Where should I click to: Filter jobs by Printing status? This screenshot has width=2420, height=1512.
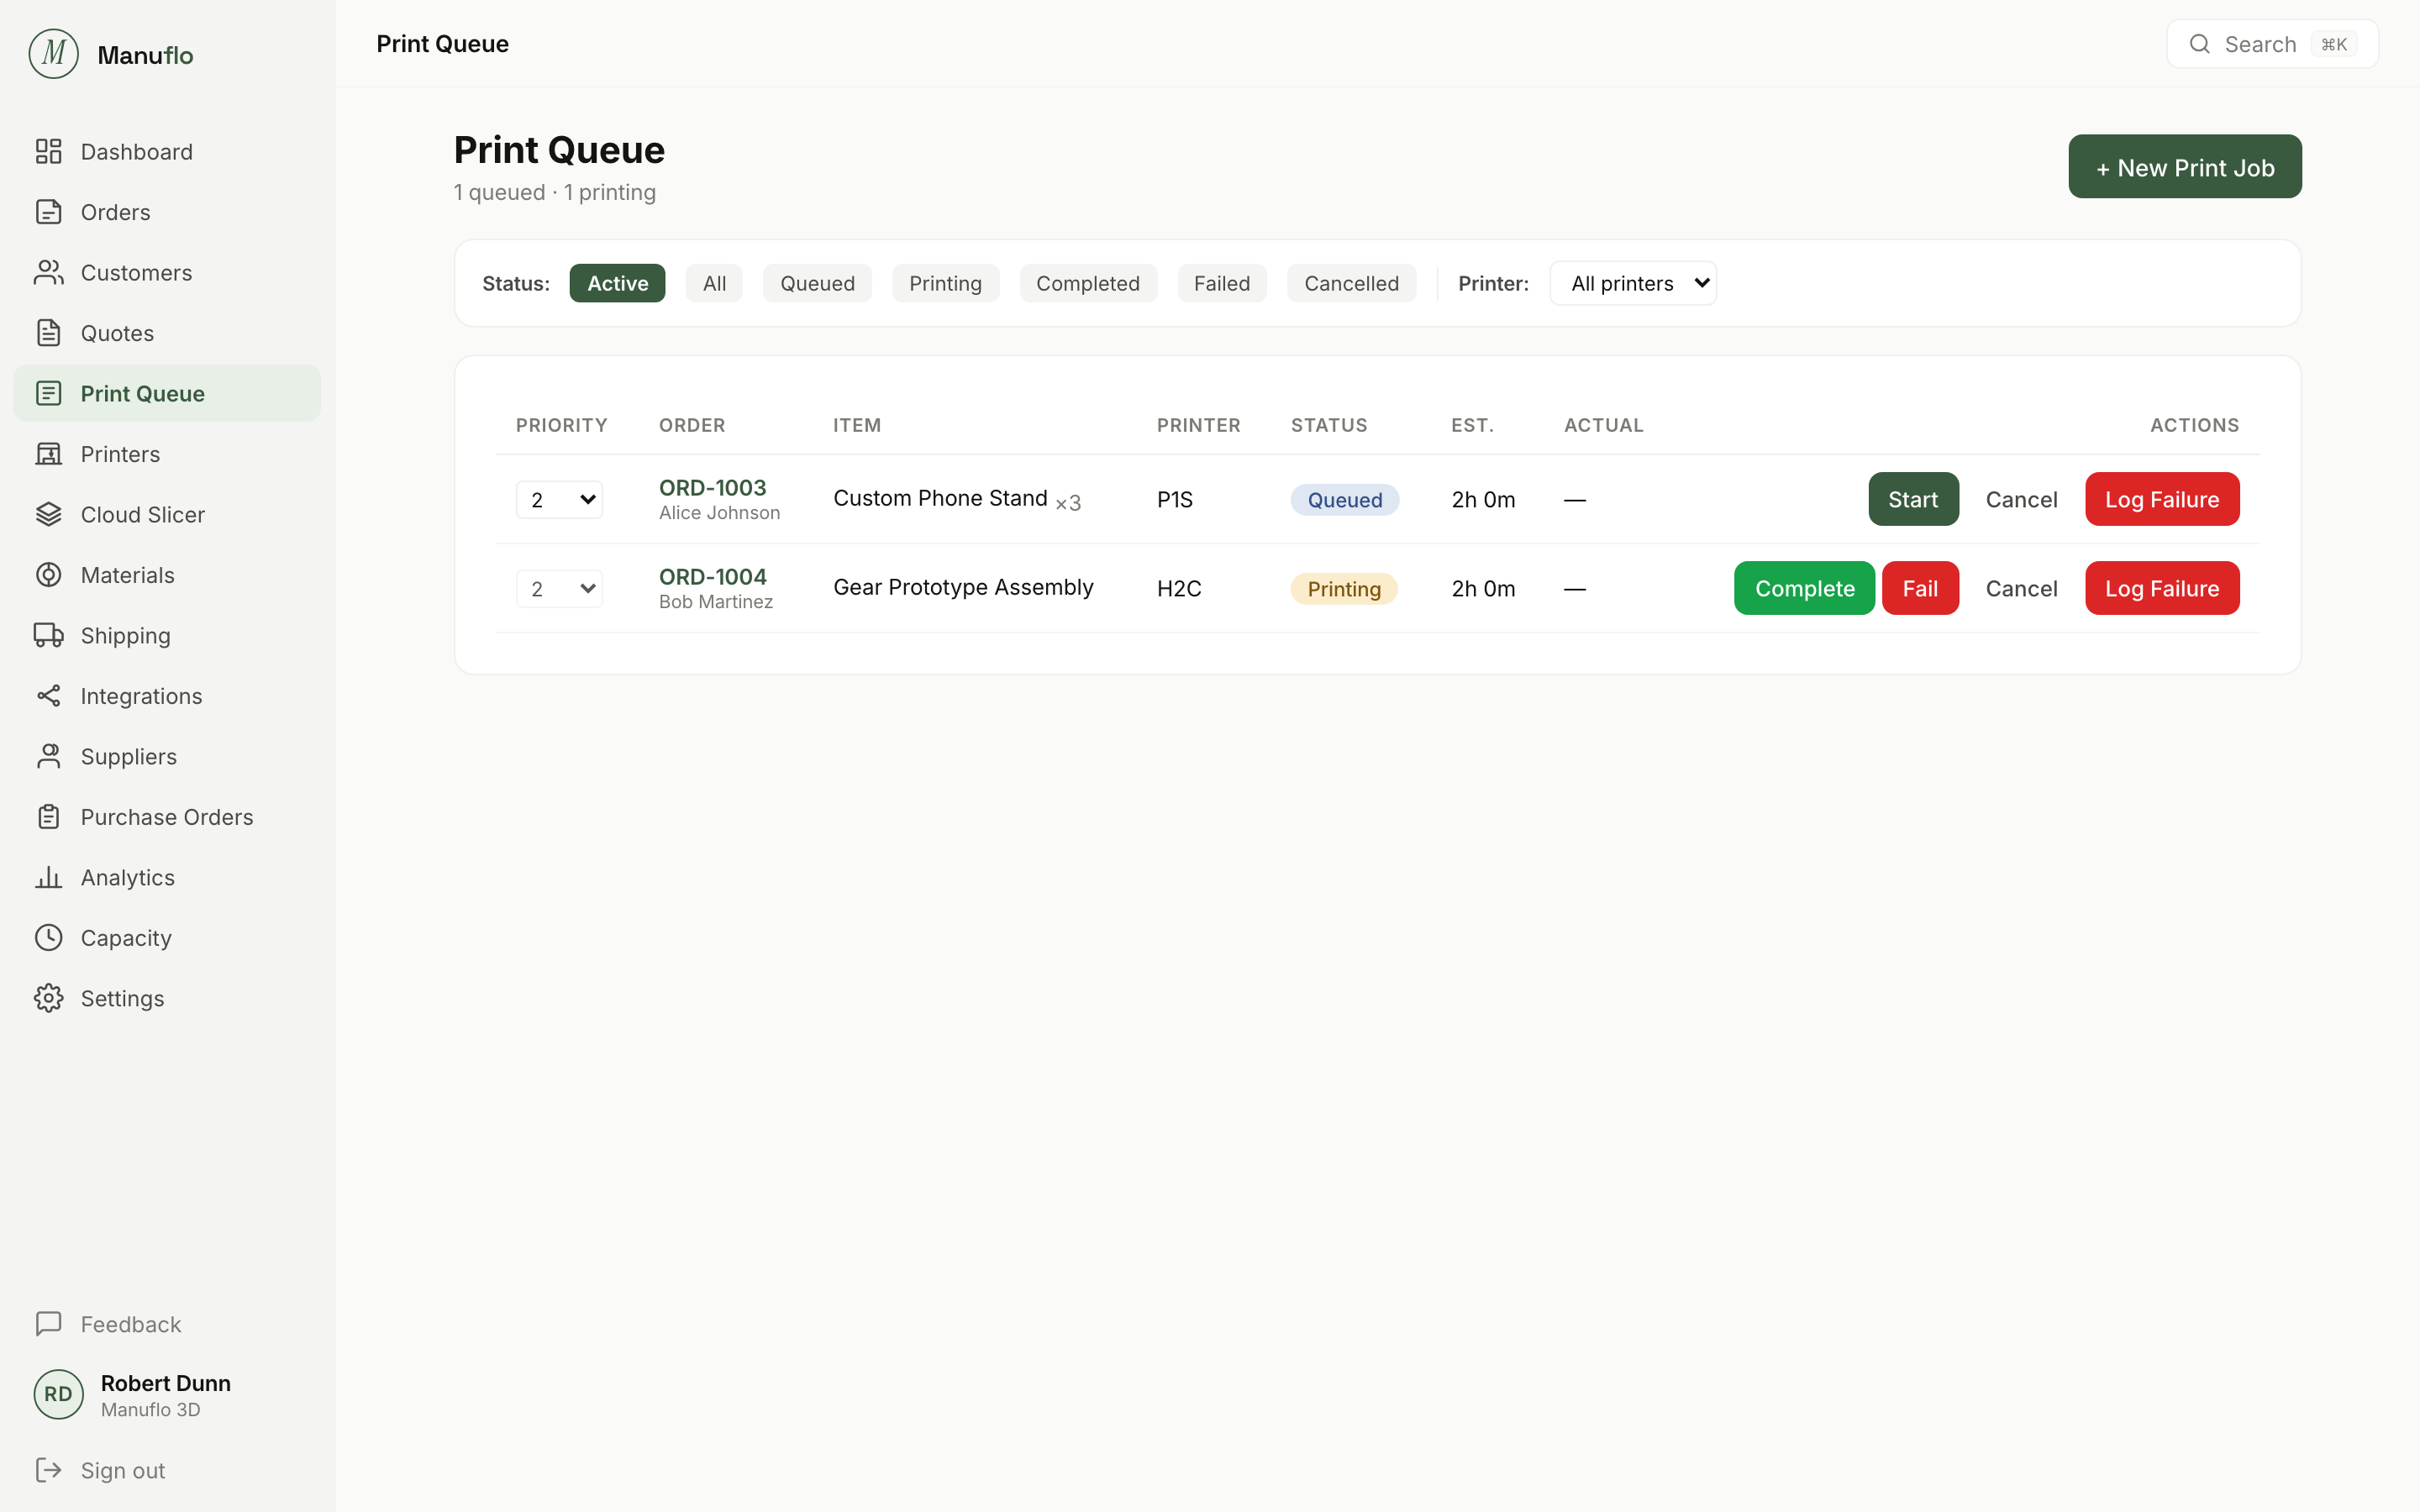(945, 283)
